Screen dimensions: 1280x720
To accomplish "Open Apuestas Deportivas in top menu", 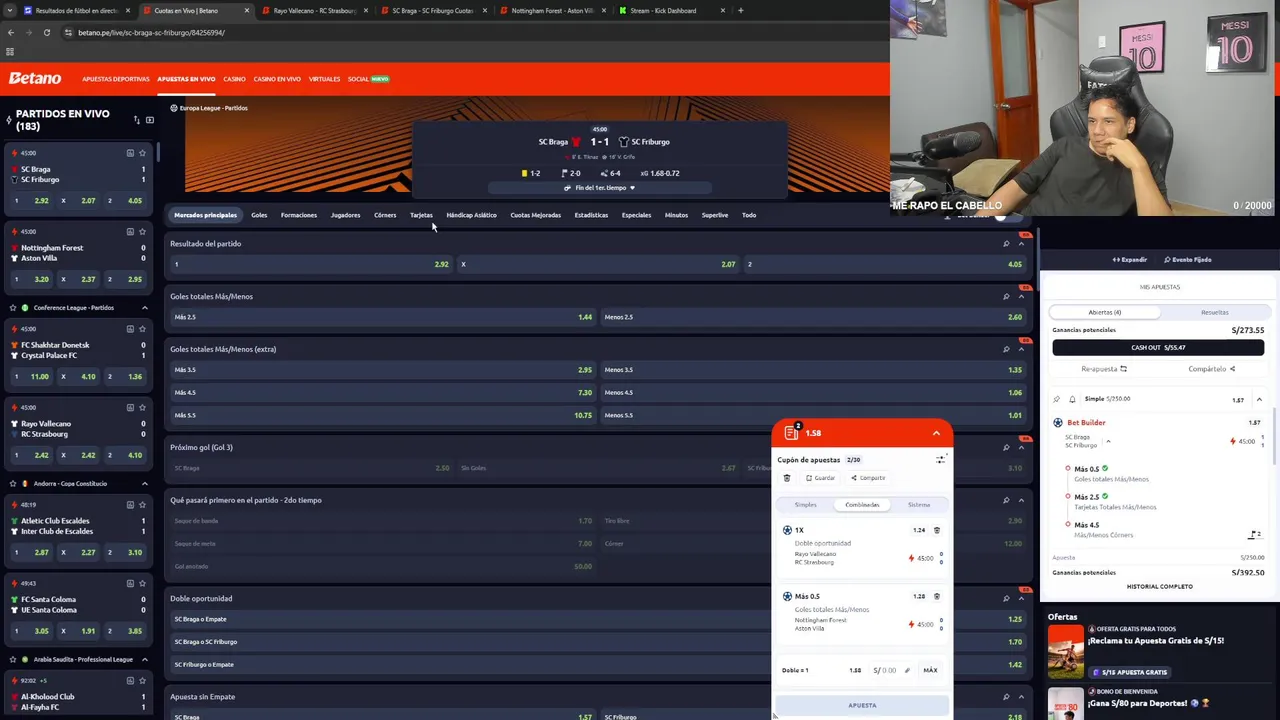I will [116, 79].
